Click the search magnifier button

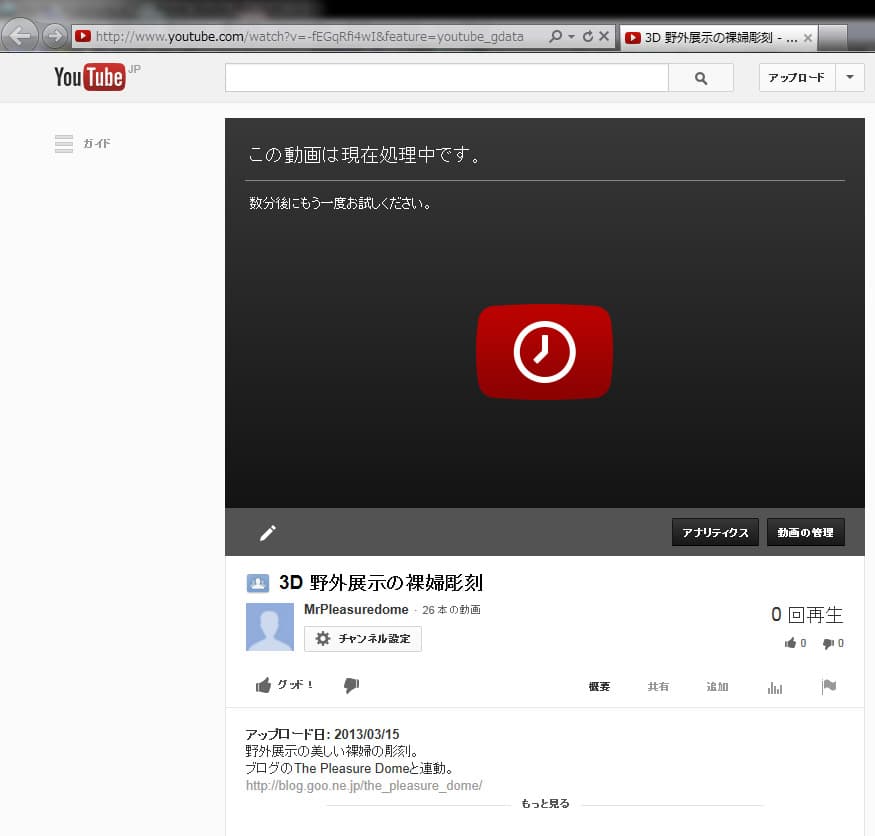point(700,78)
